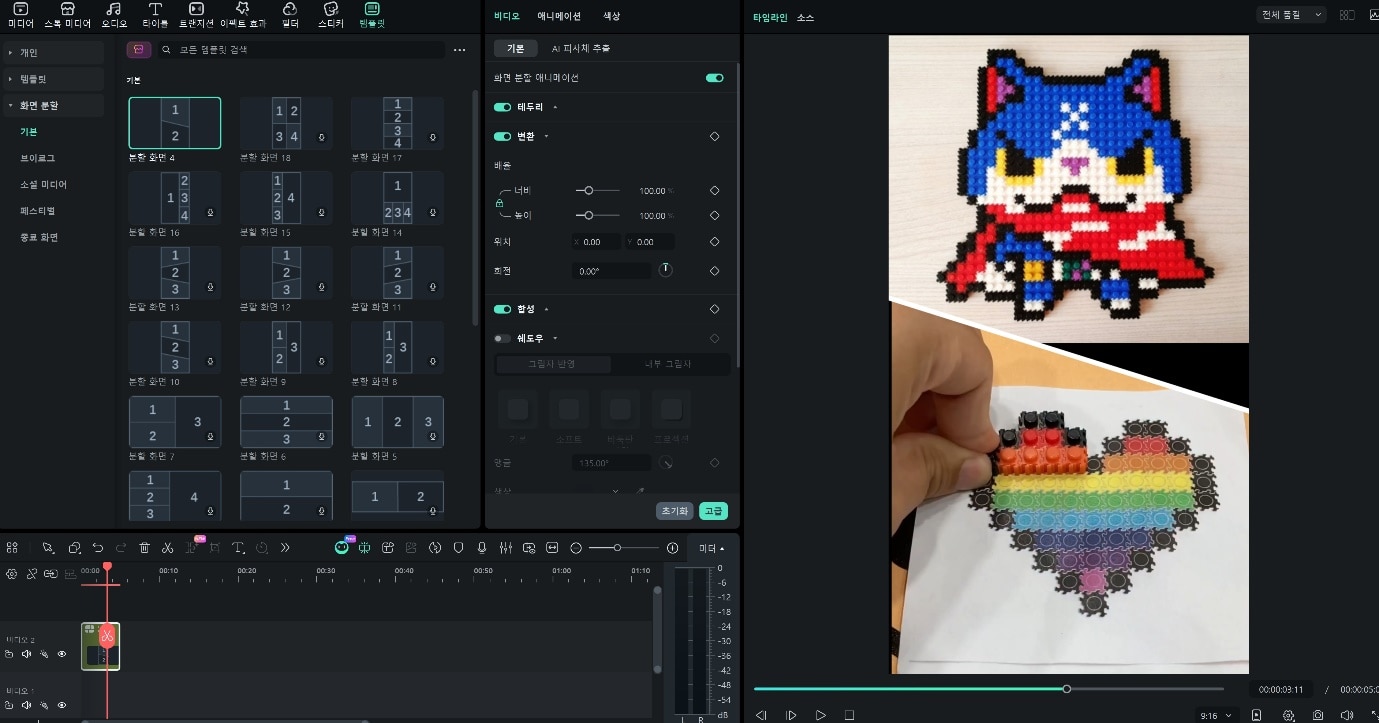Viewport: 1379px width, 723px height.
Task: Open the 필터 filters tab
Action: click(x=289, y=15)
